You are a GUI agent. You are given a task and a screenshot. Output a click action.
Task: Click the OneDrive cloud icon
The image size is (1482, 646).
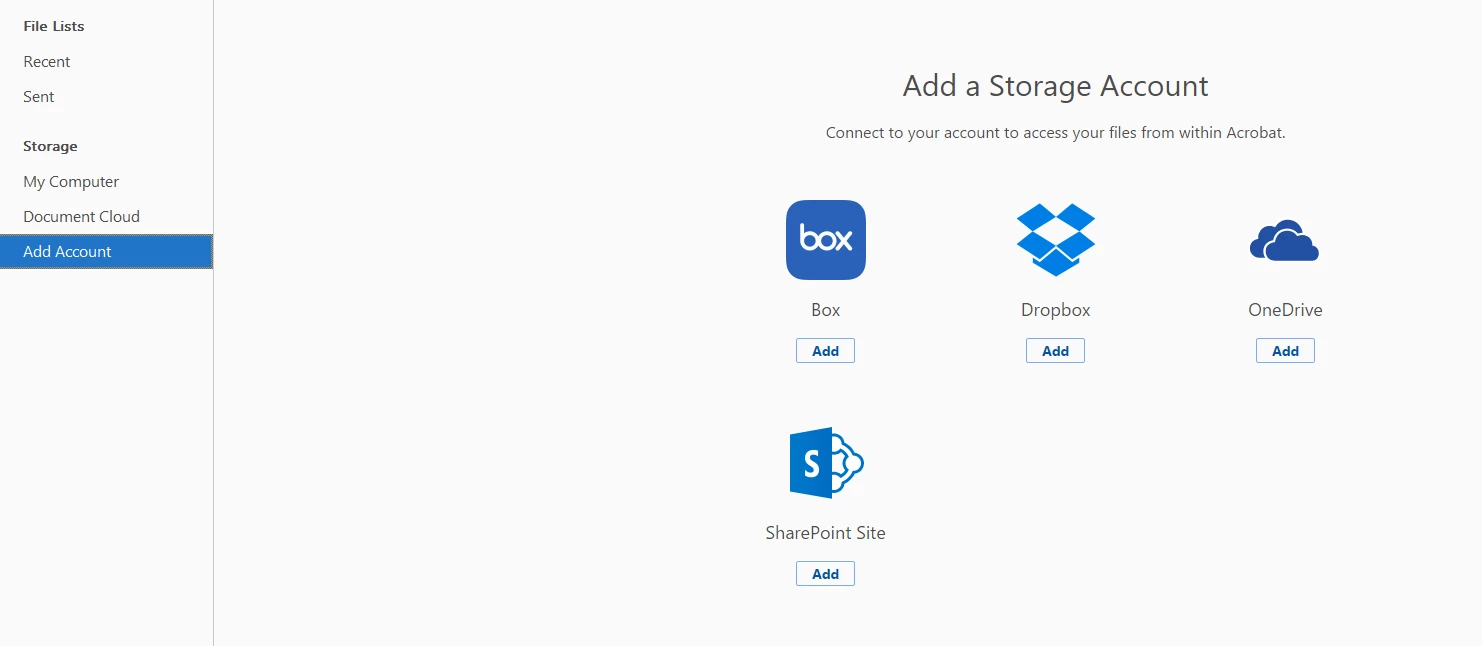tap(1285, 241)
